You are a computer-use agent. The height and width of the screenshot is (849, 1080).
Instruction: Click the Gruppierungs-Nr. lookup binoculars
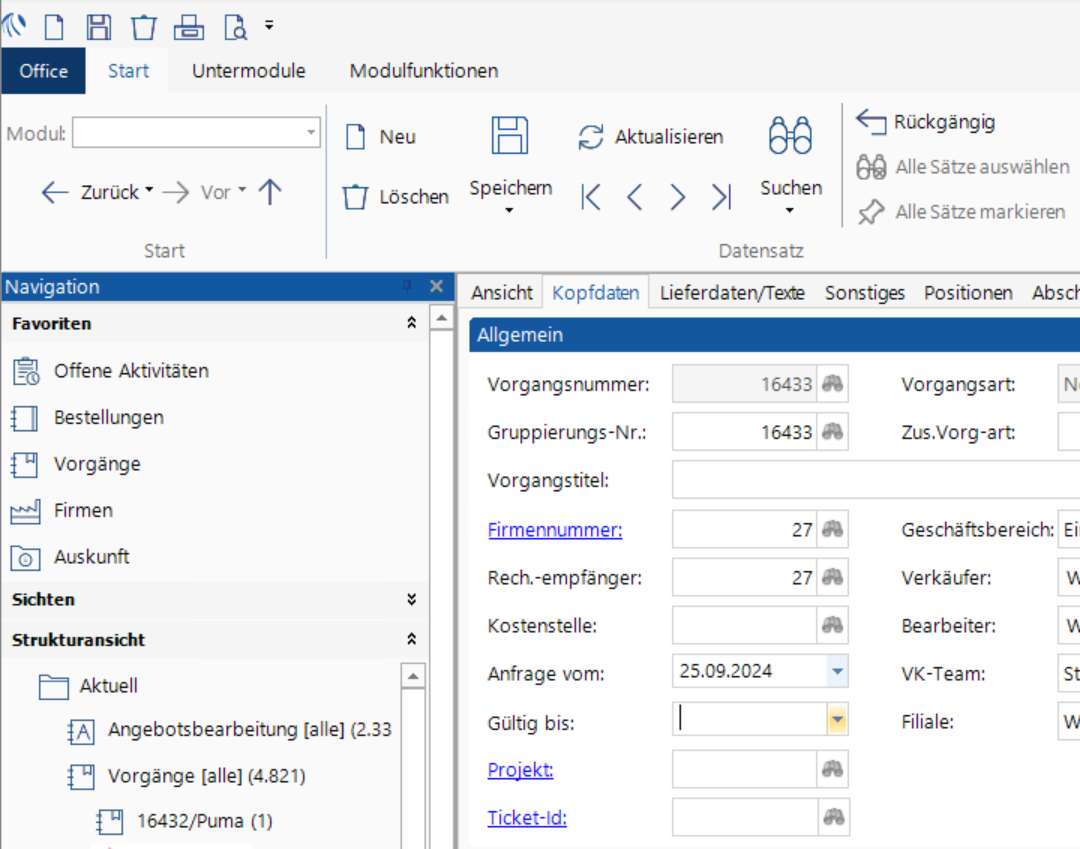(x=832, y=432)
